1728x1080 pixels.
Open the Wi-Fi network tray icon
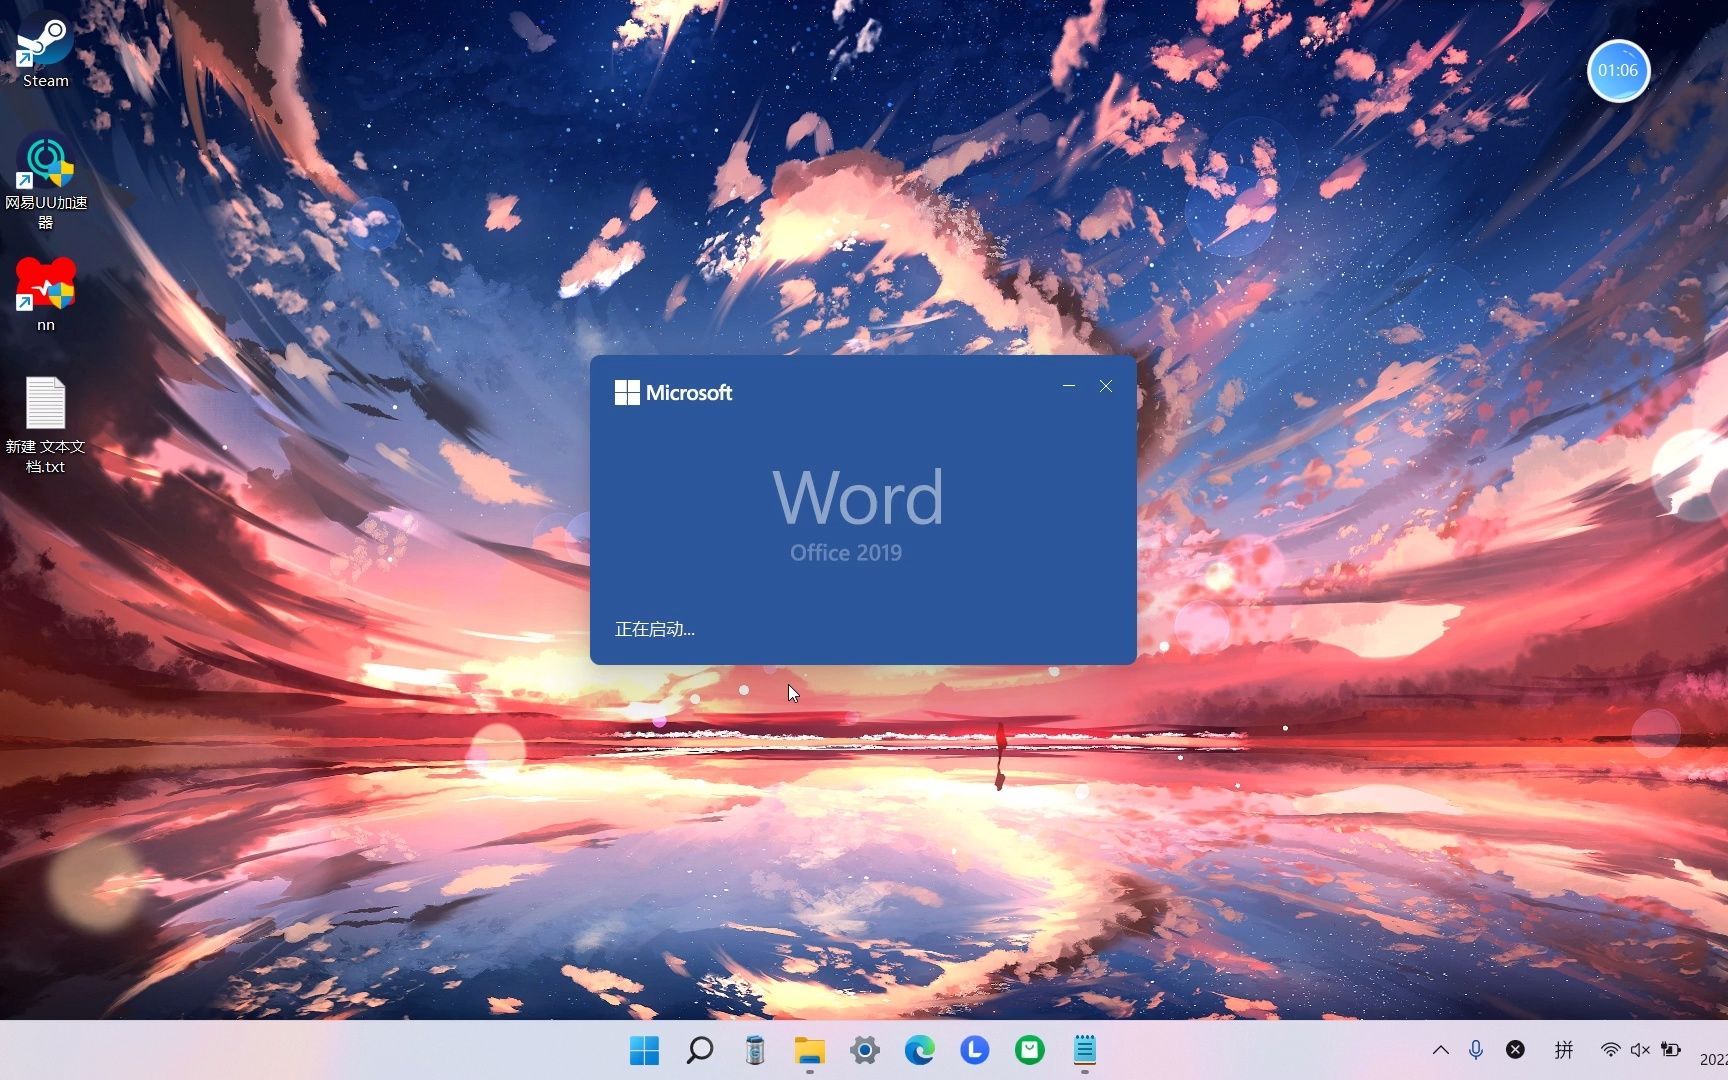1611,1050
